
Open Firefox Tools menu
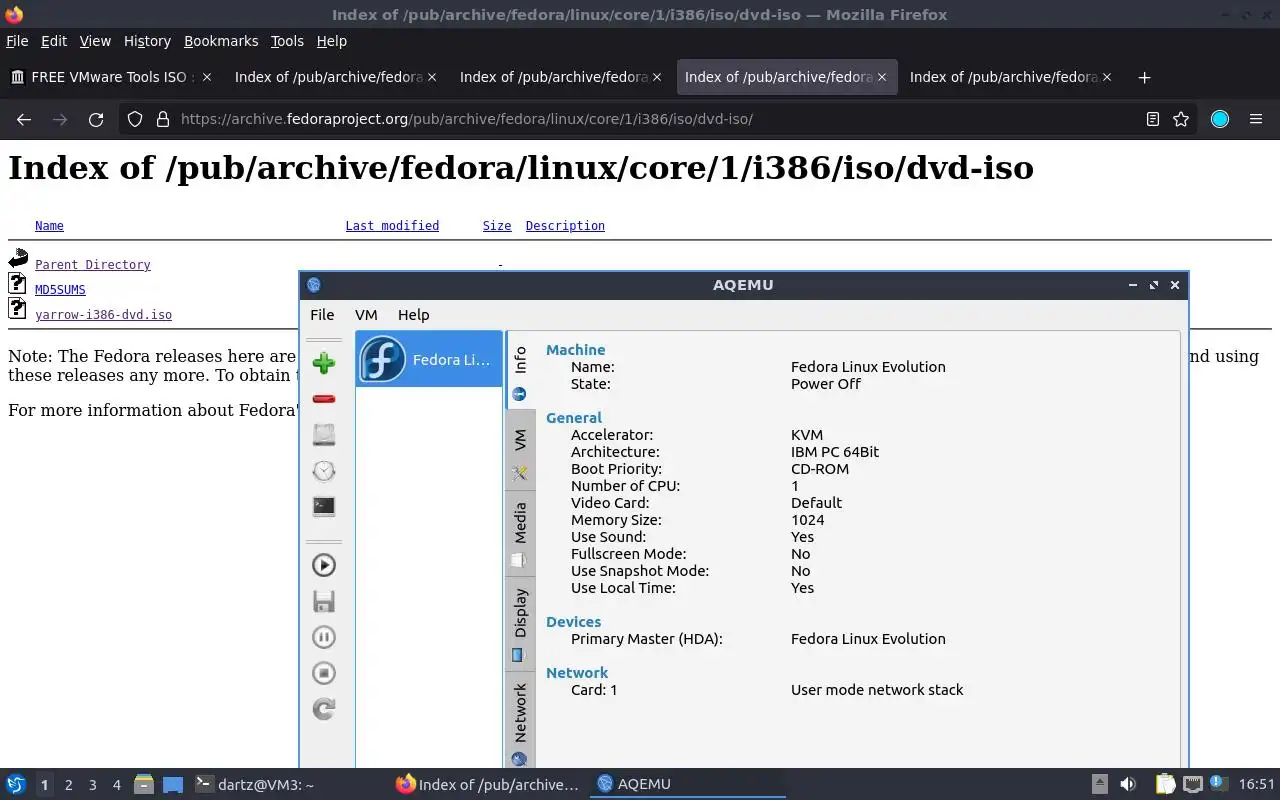tap(287, 41)
